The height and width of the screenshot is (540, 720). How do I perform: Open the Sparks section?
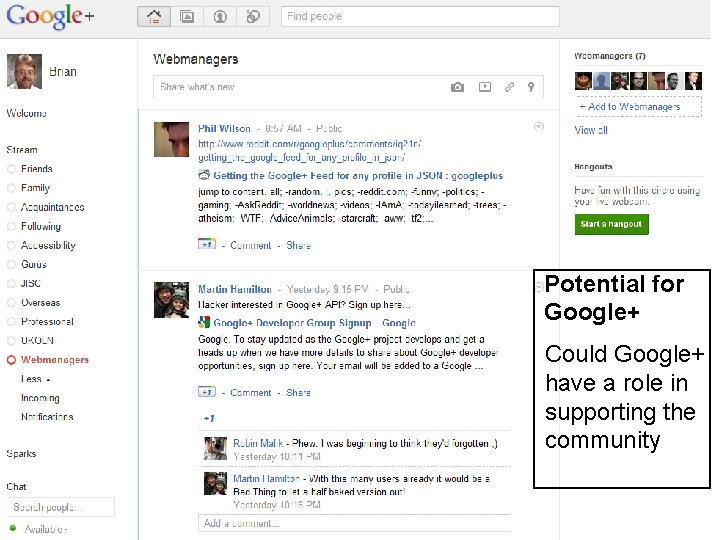click(21, 454)
